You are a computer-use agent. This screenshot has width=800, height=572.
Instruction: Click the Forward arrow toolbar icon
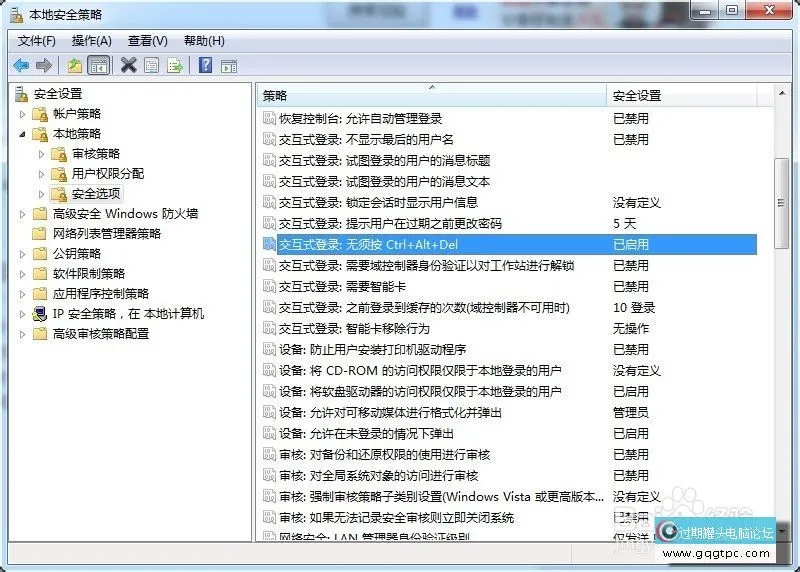[x=44, y=65]
